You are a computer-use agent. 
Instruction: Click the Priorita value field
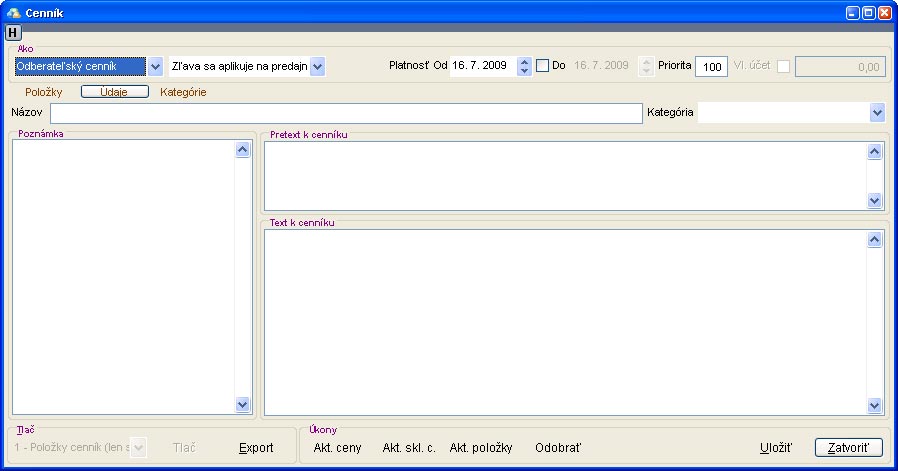711,67
